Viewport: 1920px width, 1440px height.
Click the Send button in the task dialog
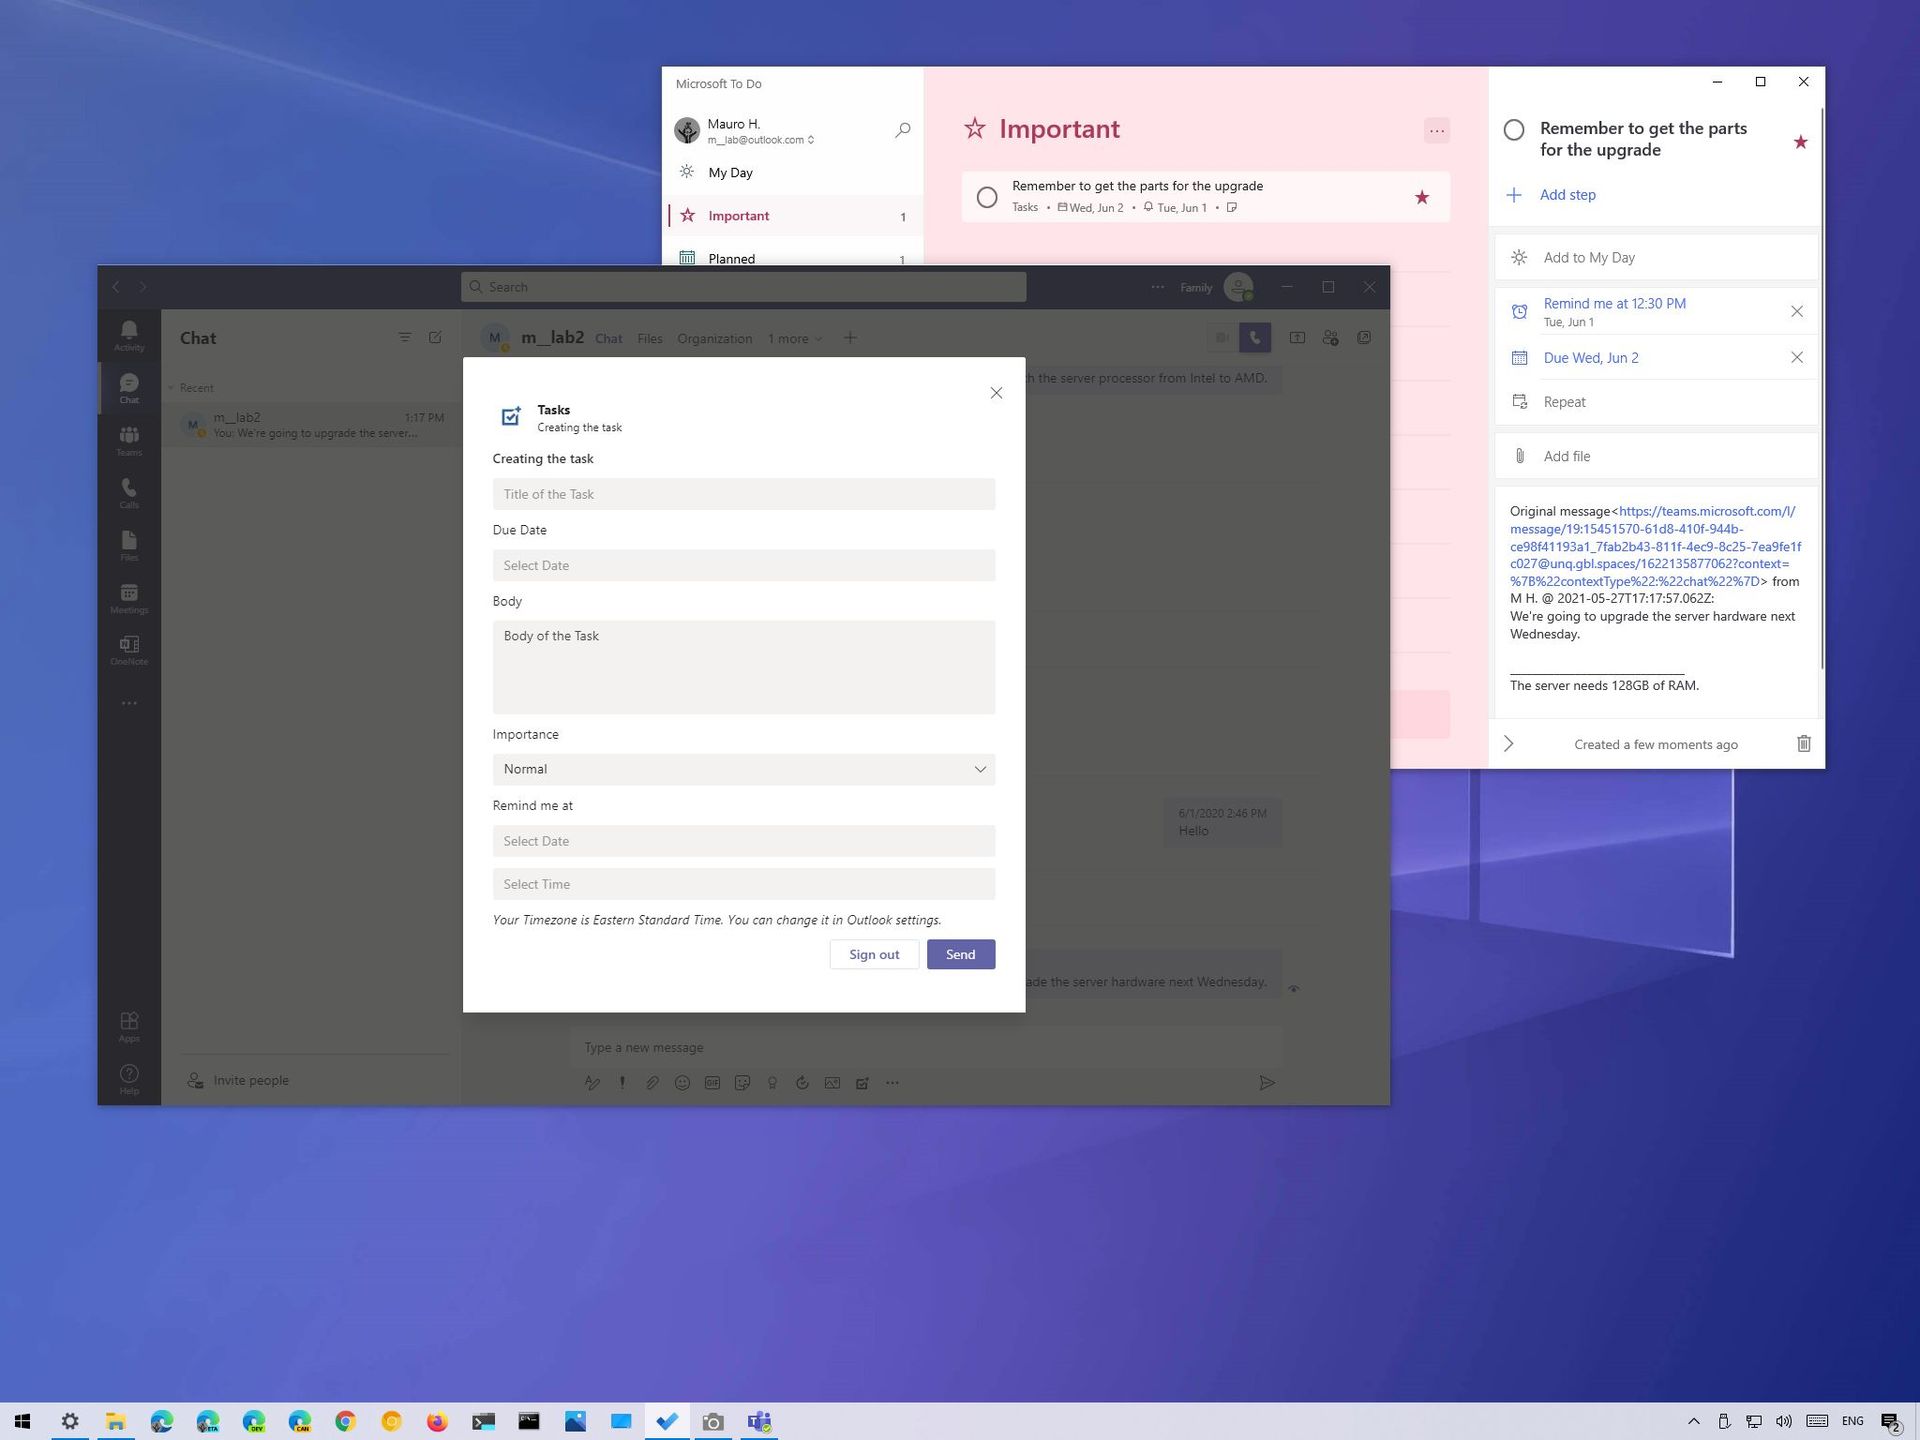[960, 954]
